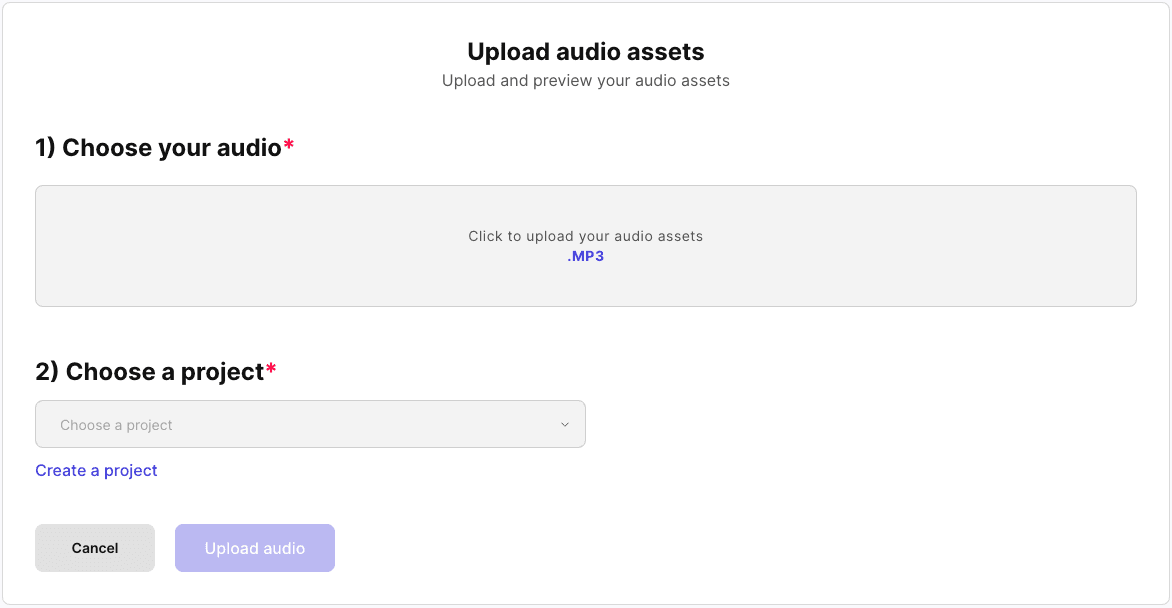Open the "Choose a project" dropdown

[x=310, y=424]
